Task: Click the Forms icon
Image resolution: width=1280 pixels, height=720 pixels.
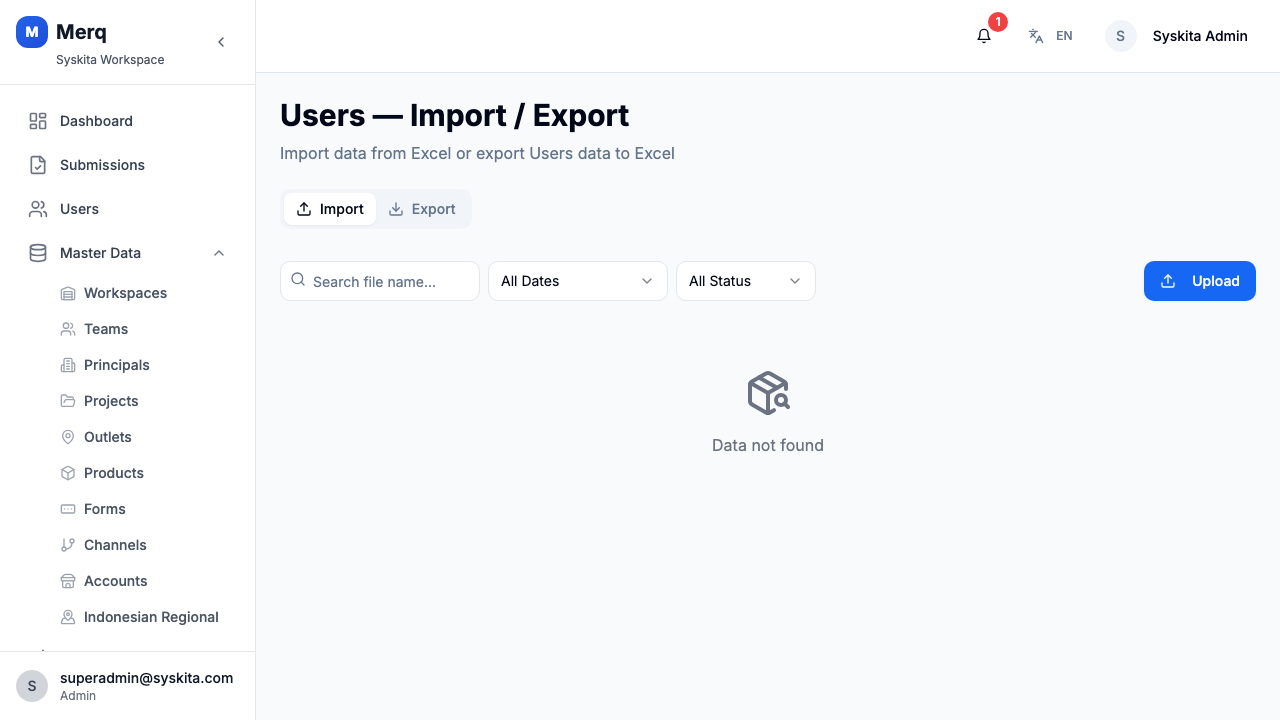Action: (x=68, y=509)
